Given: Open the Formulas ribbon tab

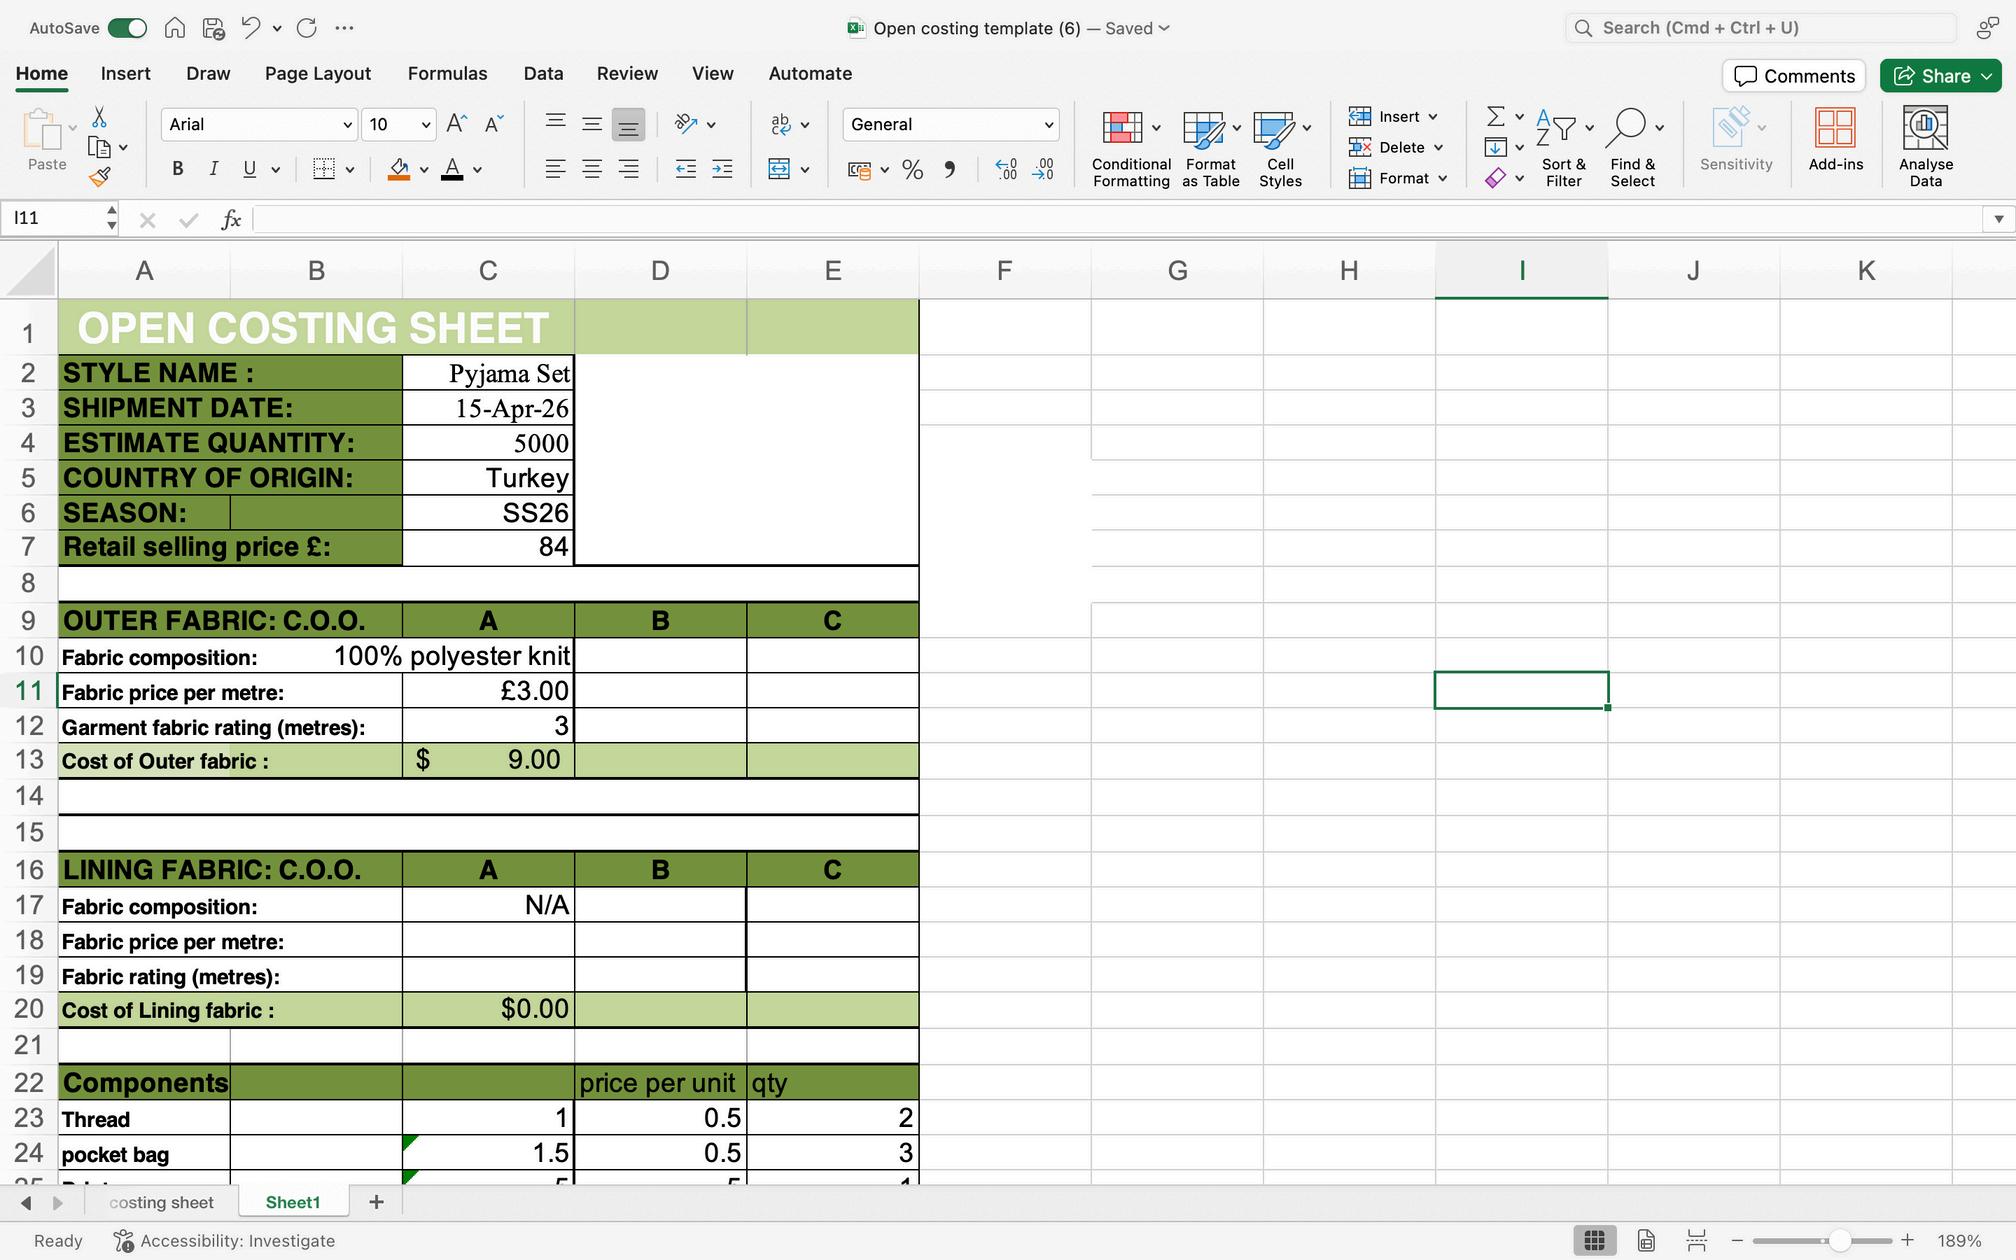Looking at the screenshot, I should click(447, 74).
